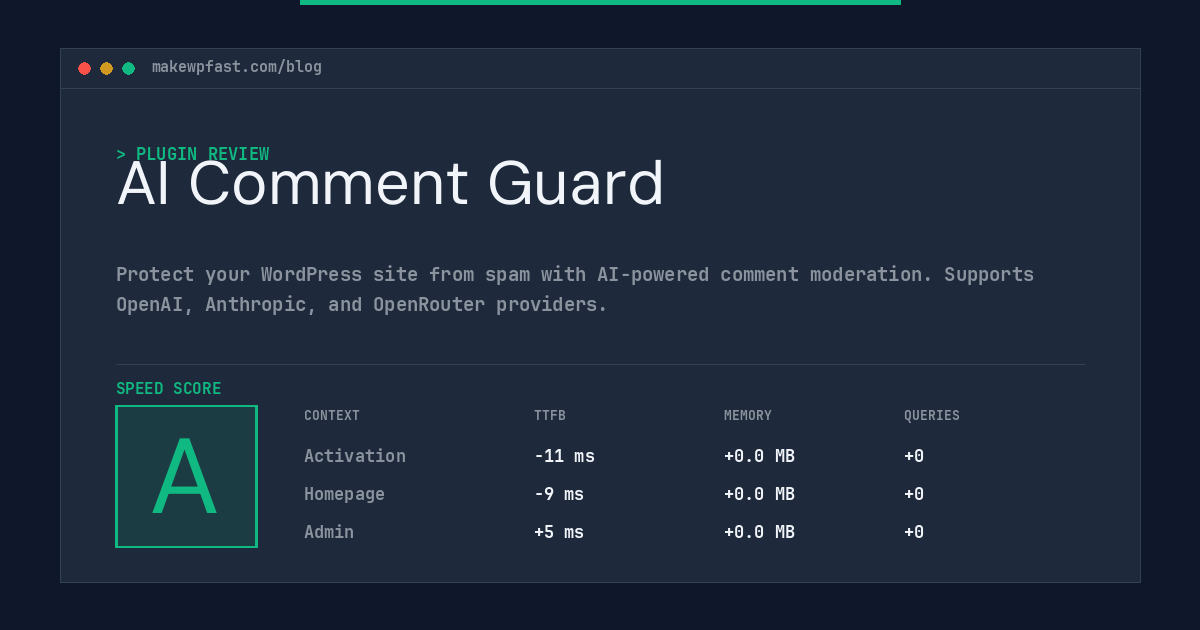Select the Homepage row label
The width and height of the screenshot is (1200, 630).
344,494
